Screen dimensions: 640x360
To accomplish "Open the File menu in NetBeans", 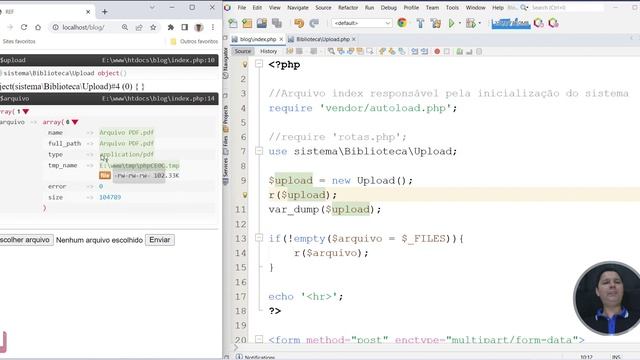I will coord(242,8).
